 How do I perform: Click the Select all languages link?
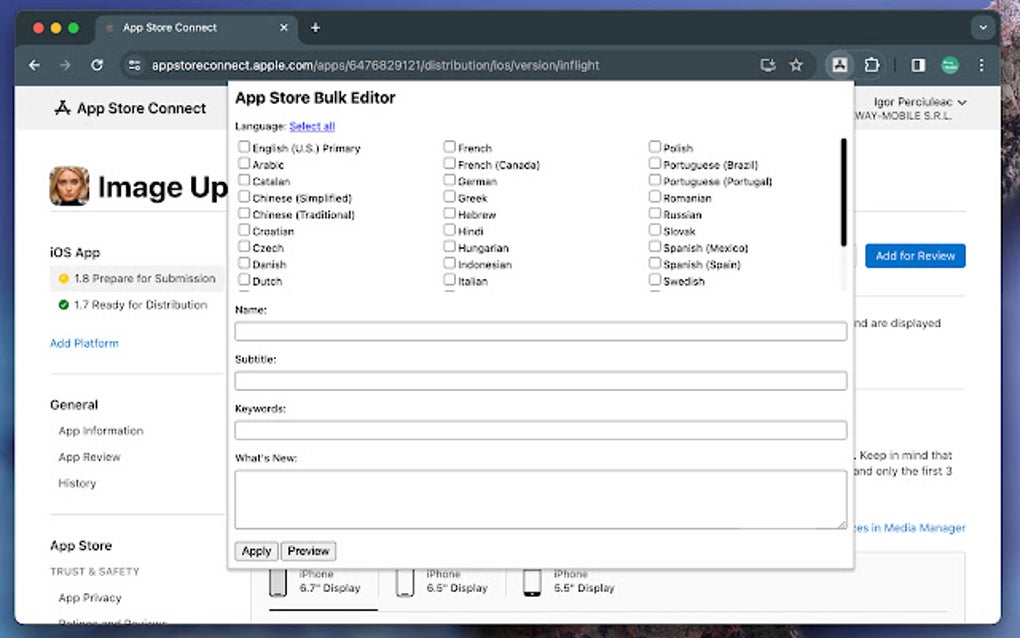coord(312,126)
